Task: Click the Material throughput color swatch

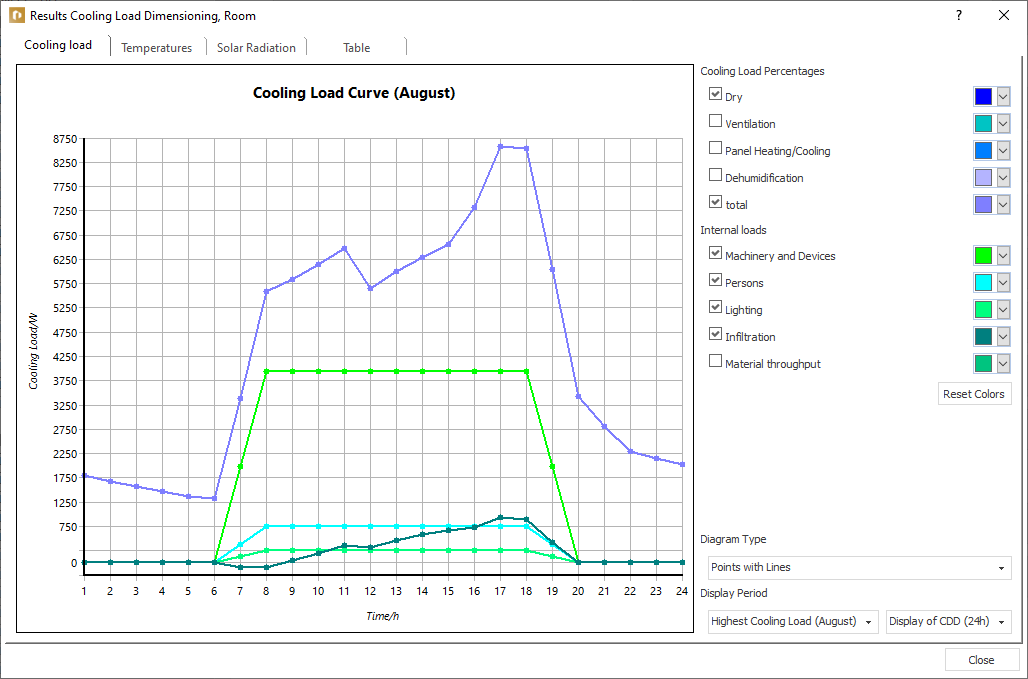Action: pyautogui.click(x=983, y=363)
